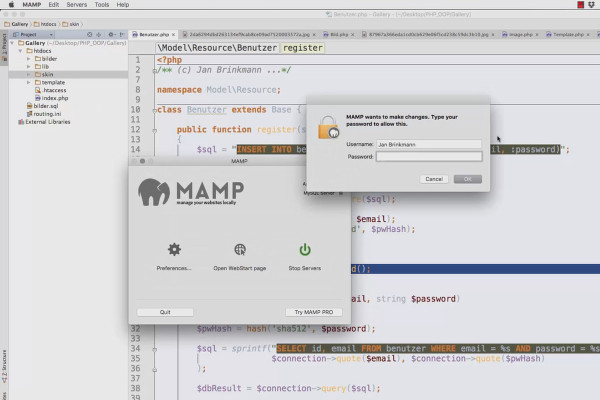Open MAMP Preferences gear icon

pos(174,250)
